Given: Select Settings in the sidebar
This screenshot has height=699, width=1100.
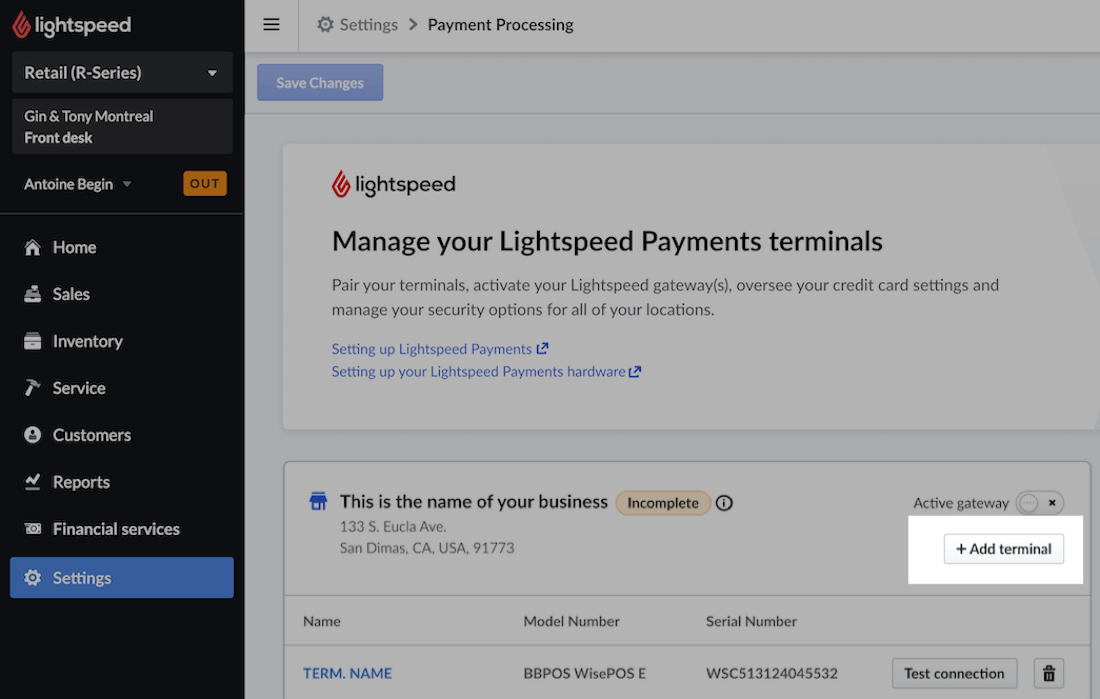Looking at the screenshot, I should coord(81,578).
